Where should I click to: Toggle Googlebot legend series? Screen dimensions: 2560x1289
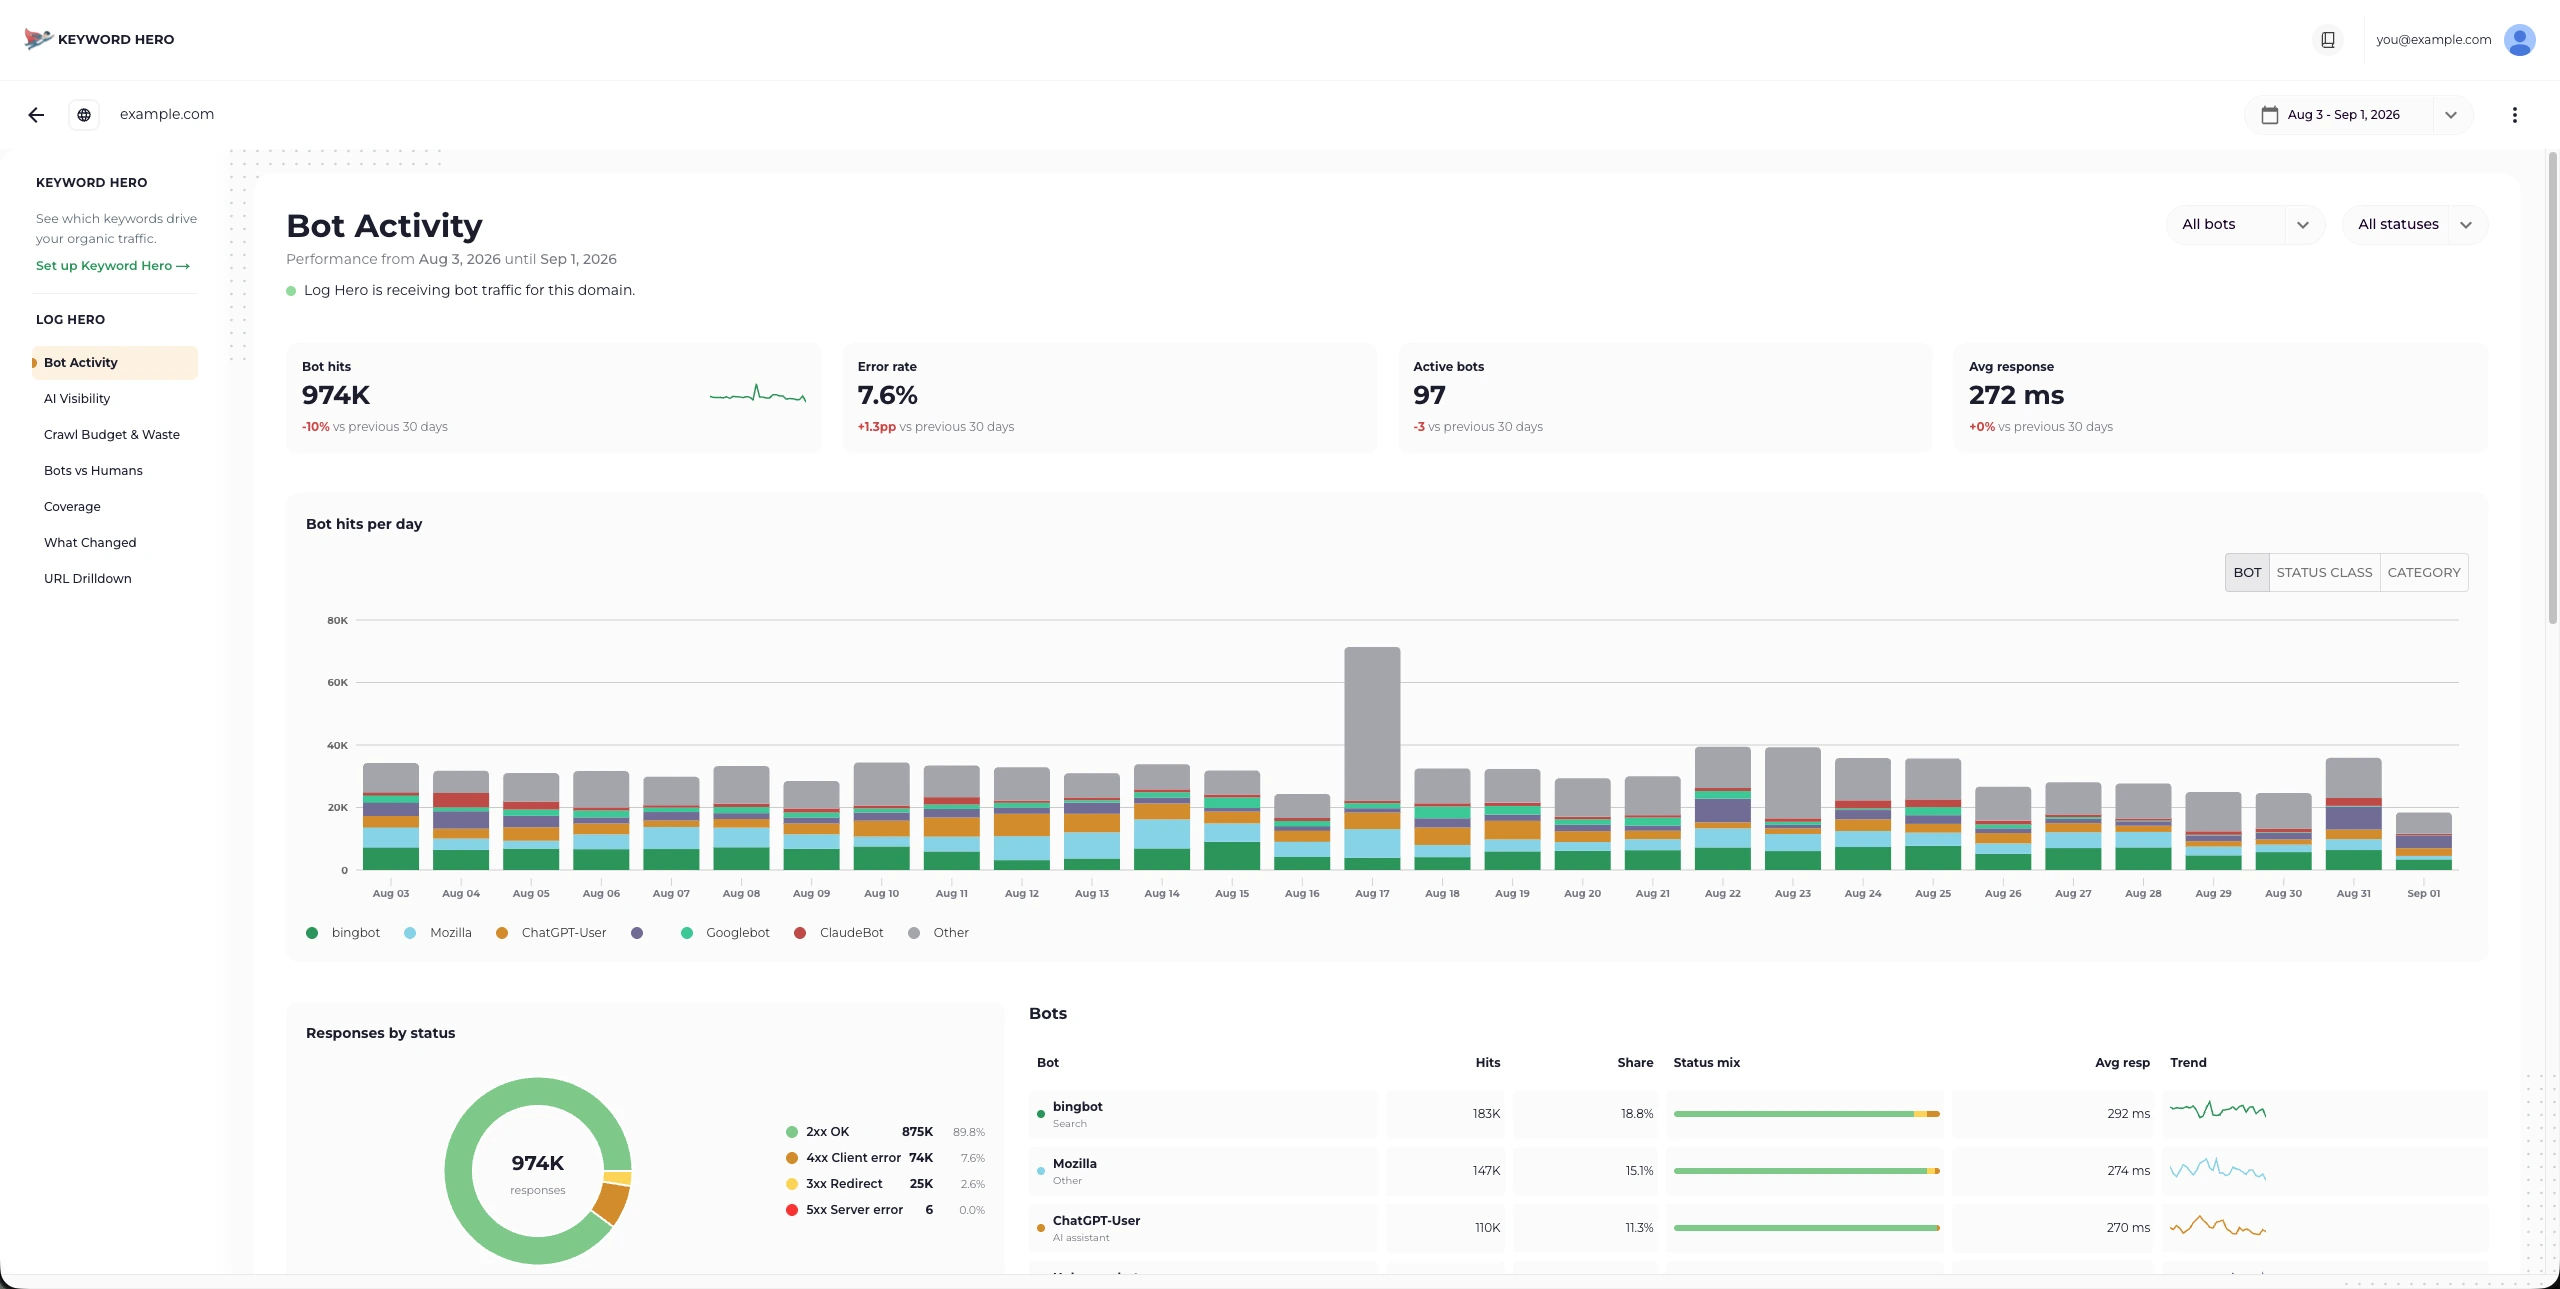point(725,933)
